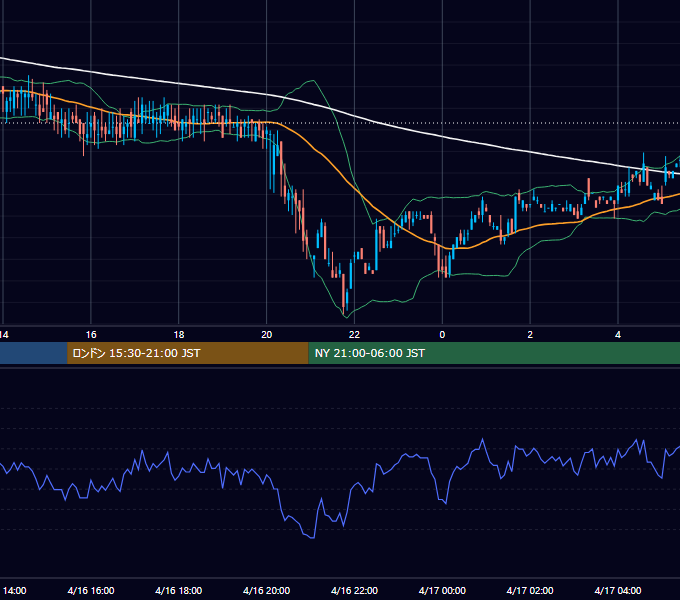Click the 16 label on upper time axis

[x=91, y=335]
